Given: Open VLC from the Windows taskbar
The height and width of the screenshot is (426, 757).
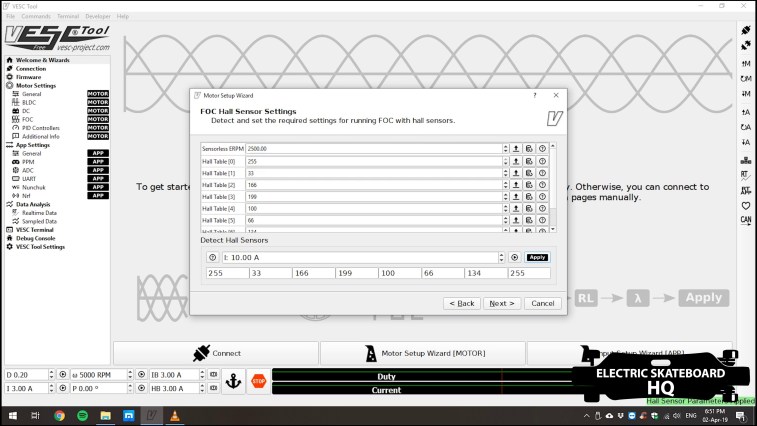Looking at the screenshot, I should pos(176,415).
